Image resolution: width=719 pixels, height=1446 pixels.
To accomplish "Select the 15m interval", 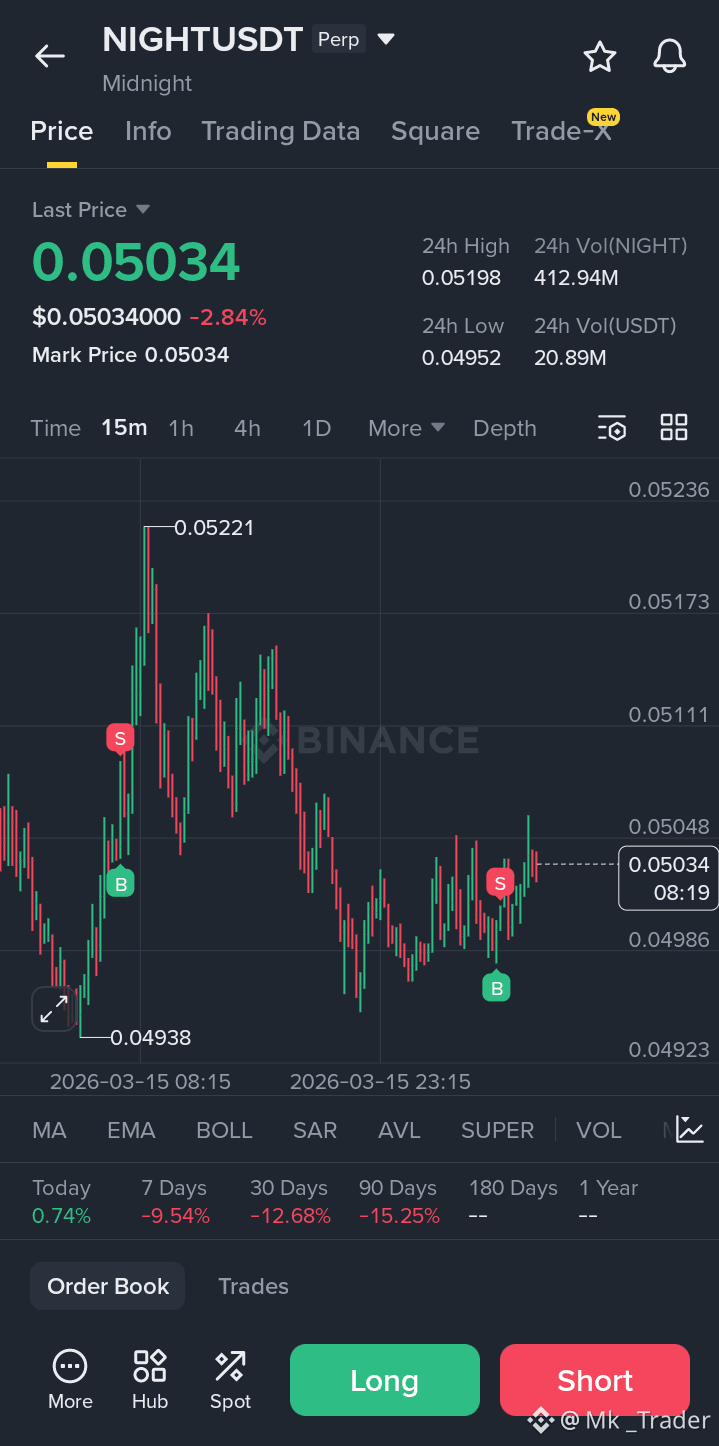I will tap(124, 428).
